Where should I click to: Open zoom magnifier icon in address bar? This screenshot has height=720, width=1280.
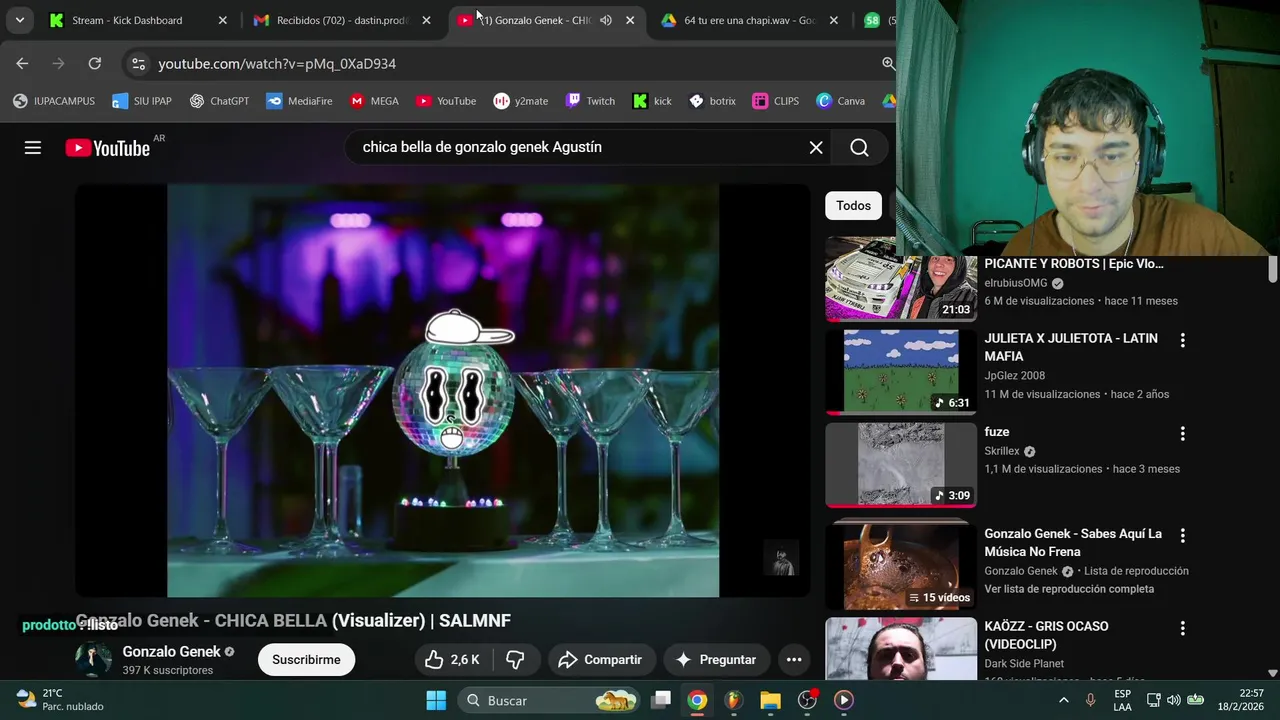click(888, 63)
